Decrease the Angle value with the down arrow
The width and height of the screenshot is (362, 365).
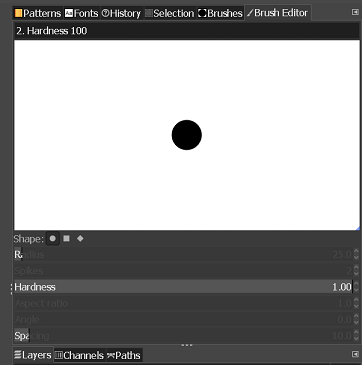coord(356,323)
